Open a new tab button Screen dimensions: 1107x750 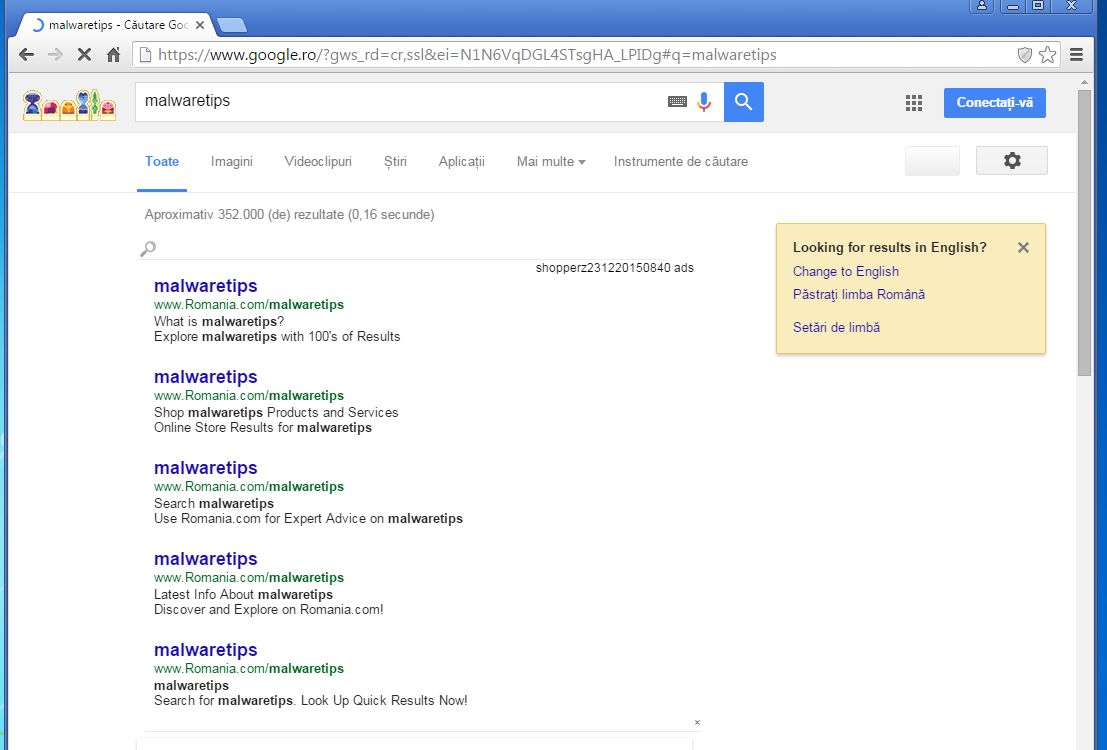[232, 25]
